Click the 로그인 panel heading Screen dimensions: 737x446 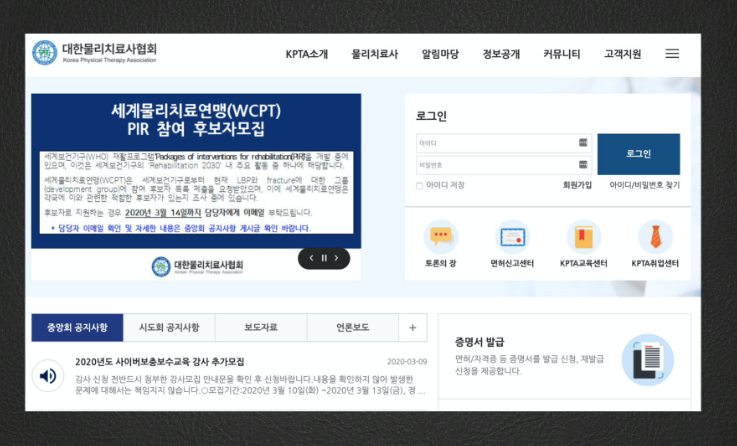431,116
